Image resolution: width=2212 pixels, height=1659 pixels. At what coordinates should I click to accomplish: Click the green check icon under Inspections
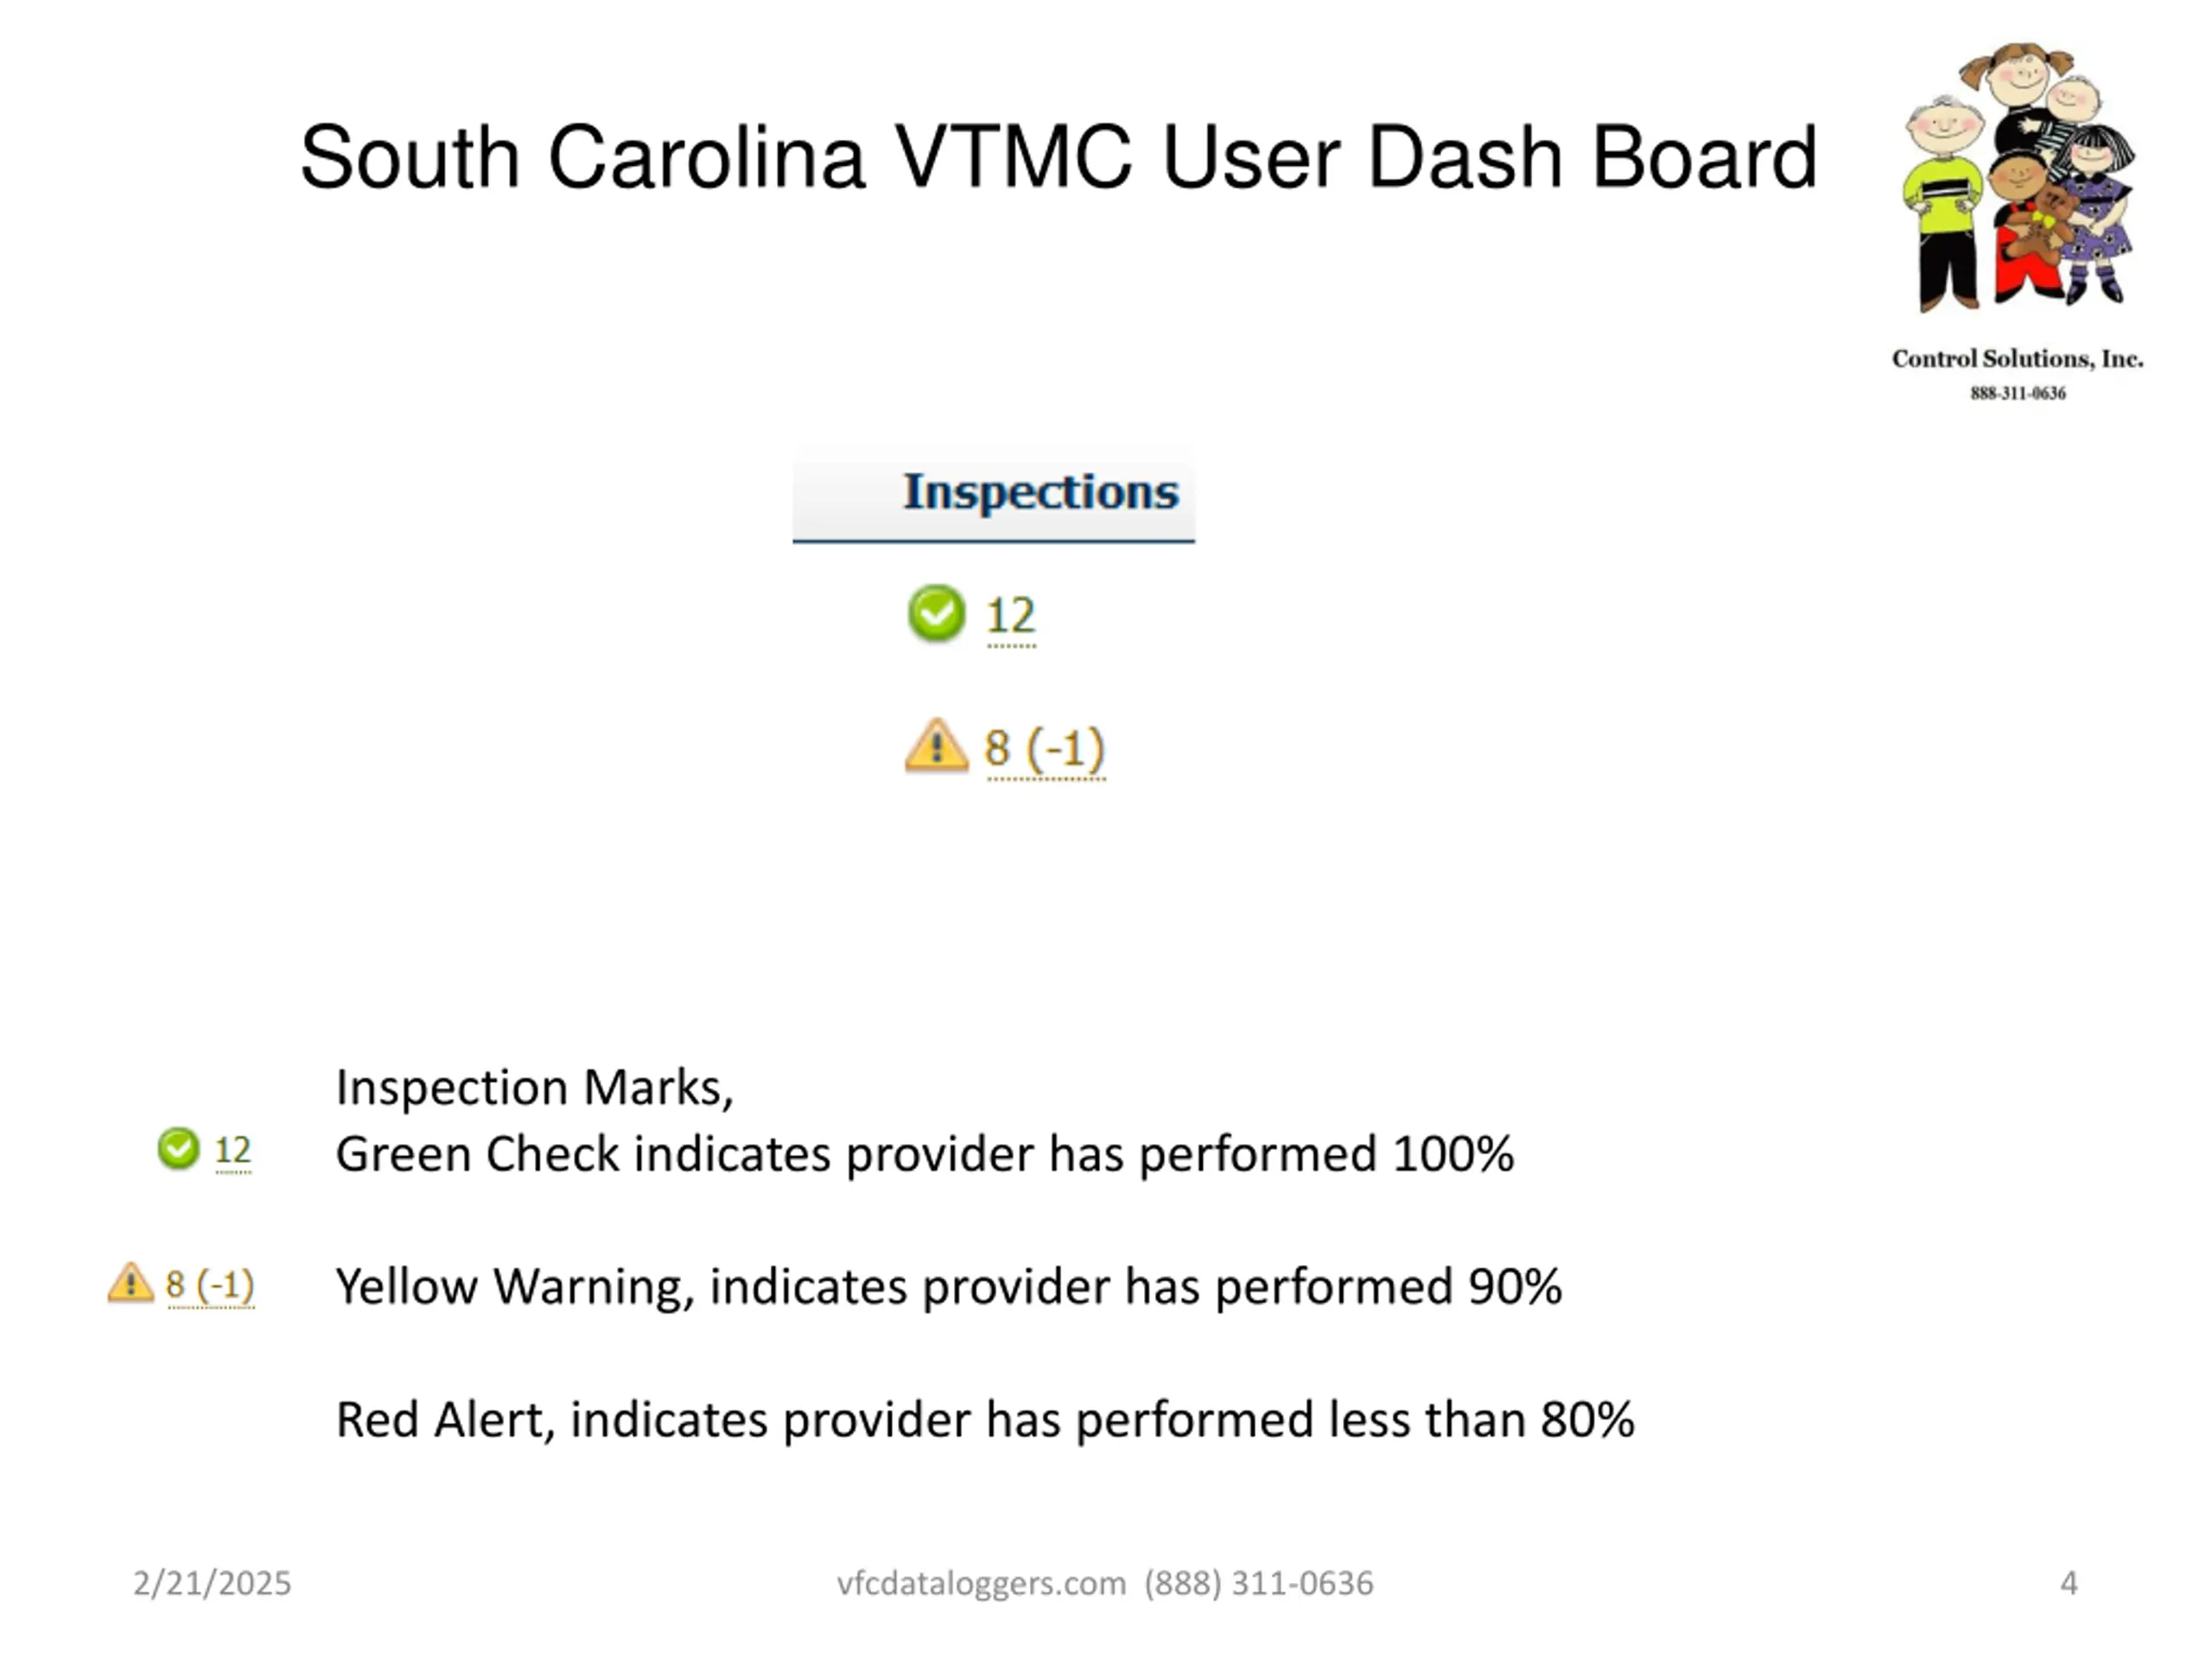coord(937,613)
